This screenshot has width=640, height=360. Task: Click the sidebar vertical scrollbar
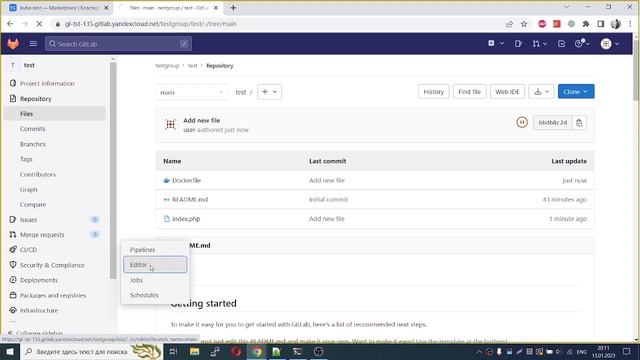[x=113, y=170]
